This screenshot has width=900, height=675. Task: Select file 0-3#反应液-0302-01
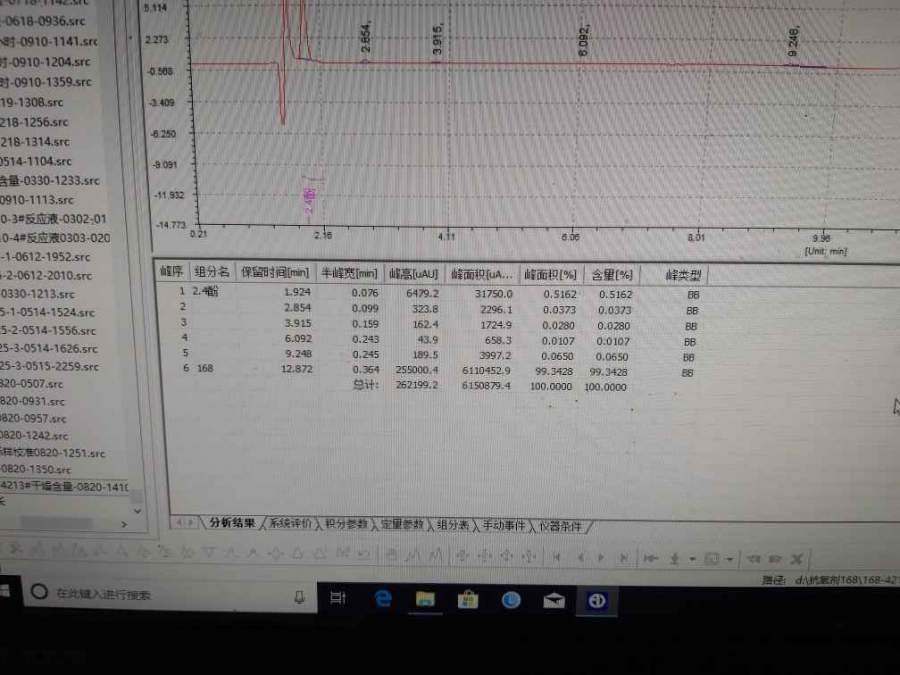(x=53, y=219)
